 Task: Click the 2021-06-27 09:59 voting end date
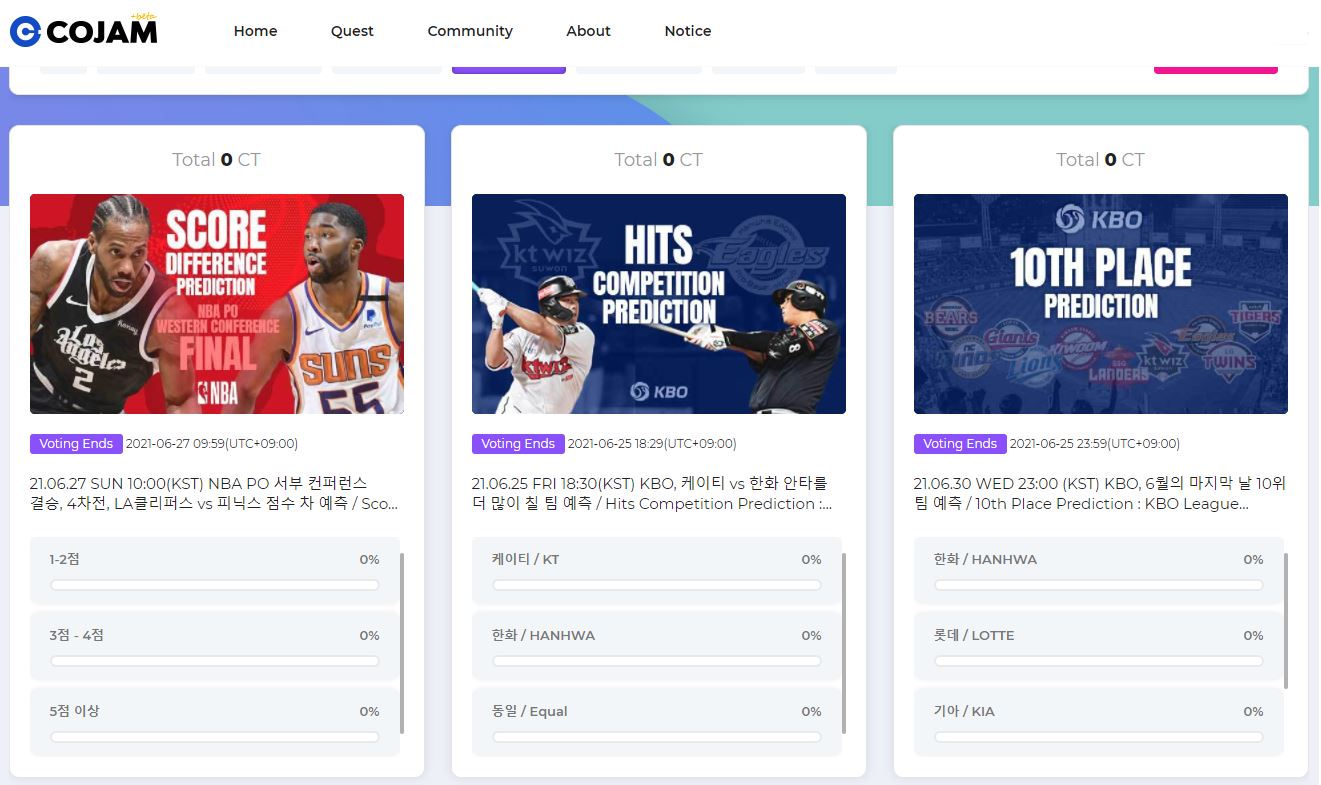click(212, 444)
